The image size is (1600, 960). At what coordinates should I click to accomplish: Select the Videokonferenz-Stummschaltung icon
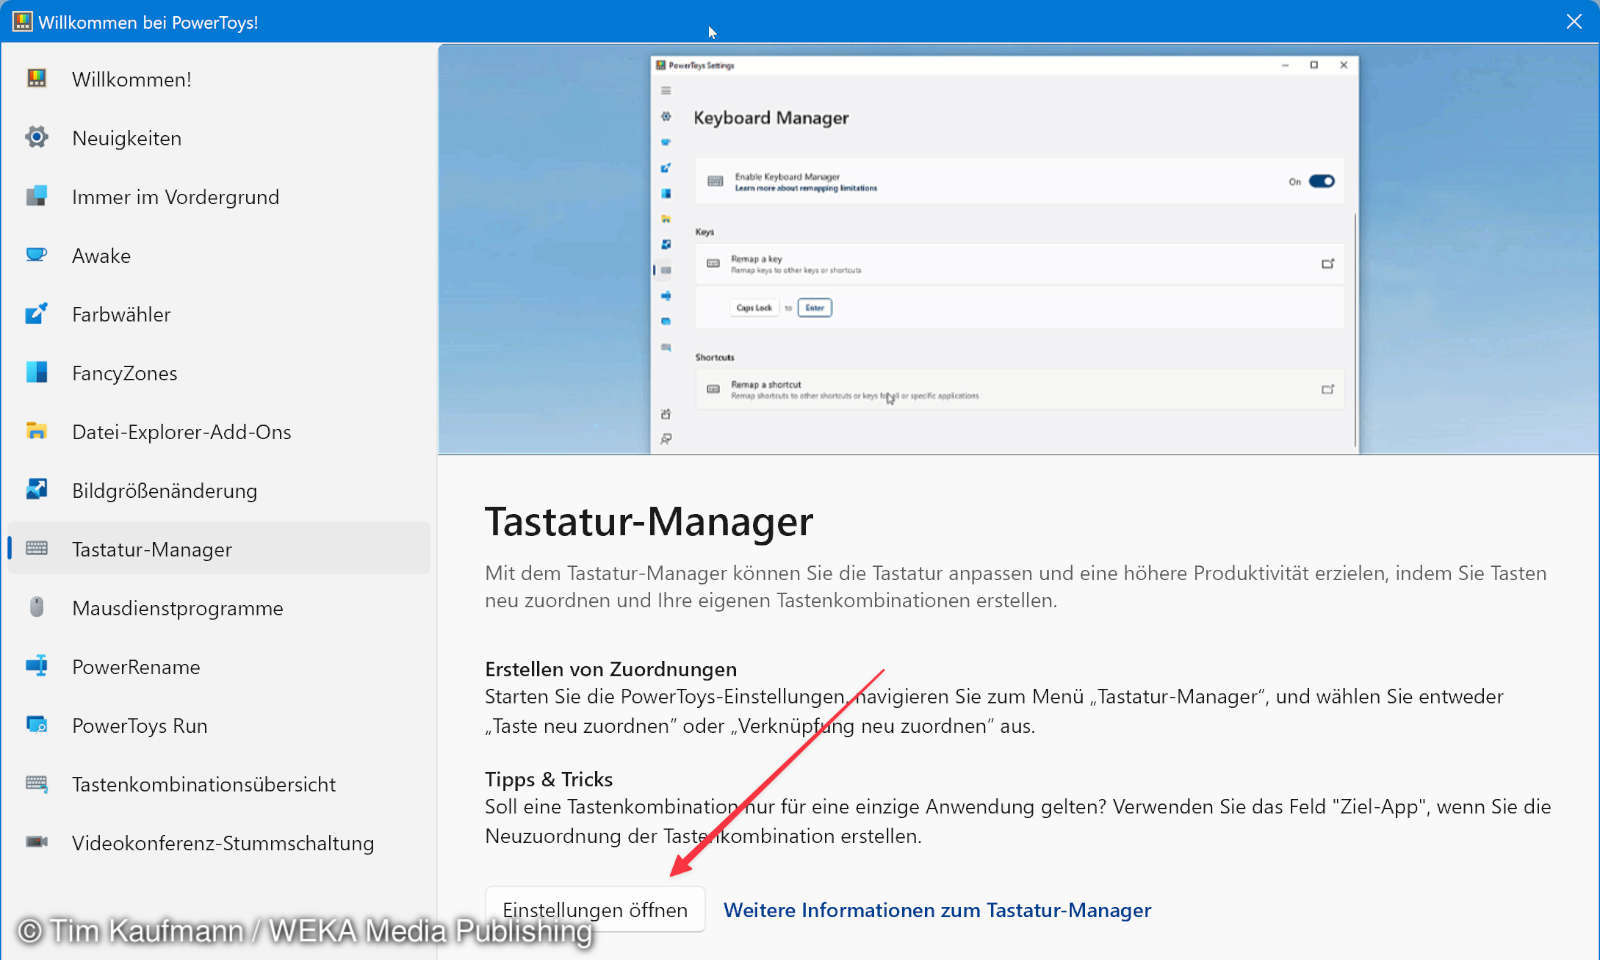(x=36, y=843)
